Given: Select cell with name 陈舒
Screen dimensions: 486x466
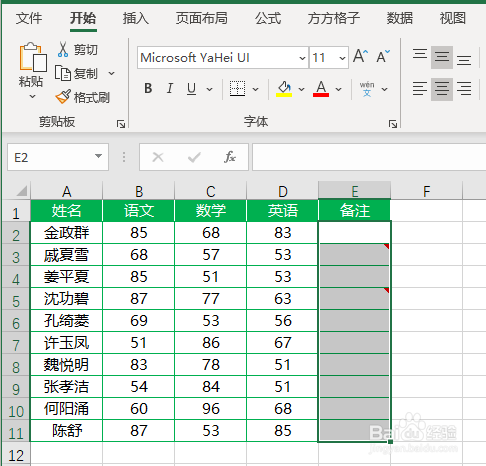Looking at the screenshot, I should (67, 430).
